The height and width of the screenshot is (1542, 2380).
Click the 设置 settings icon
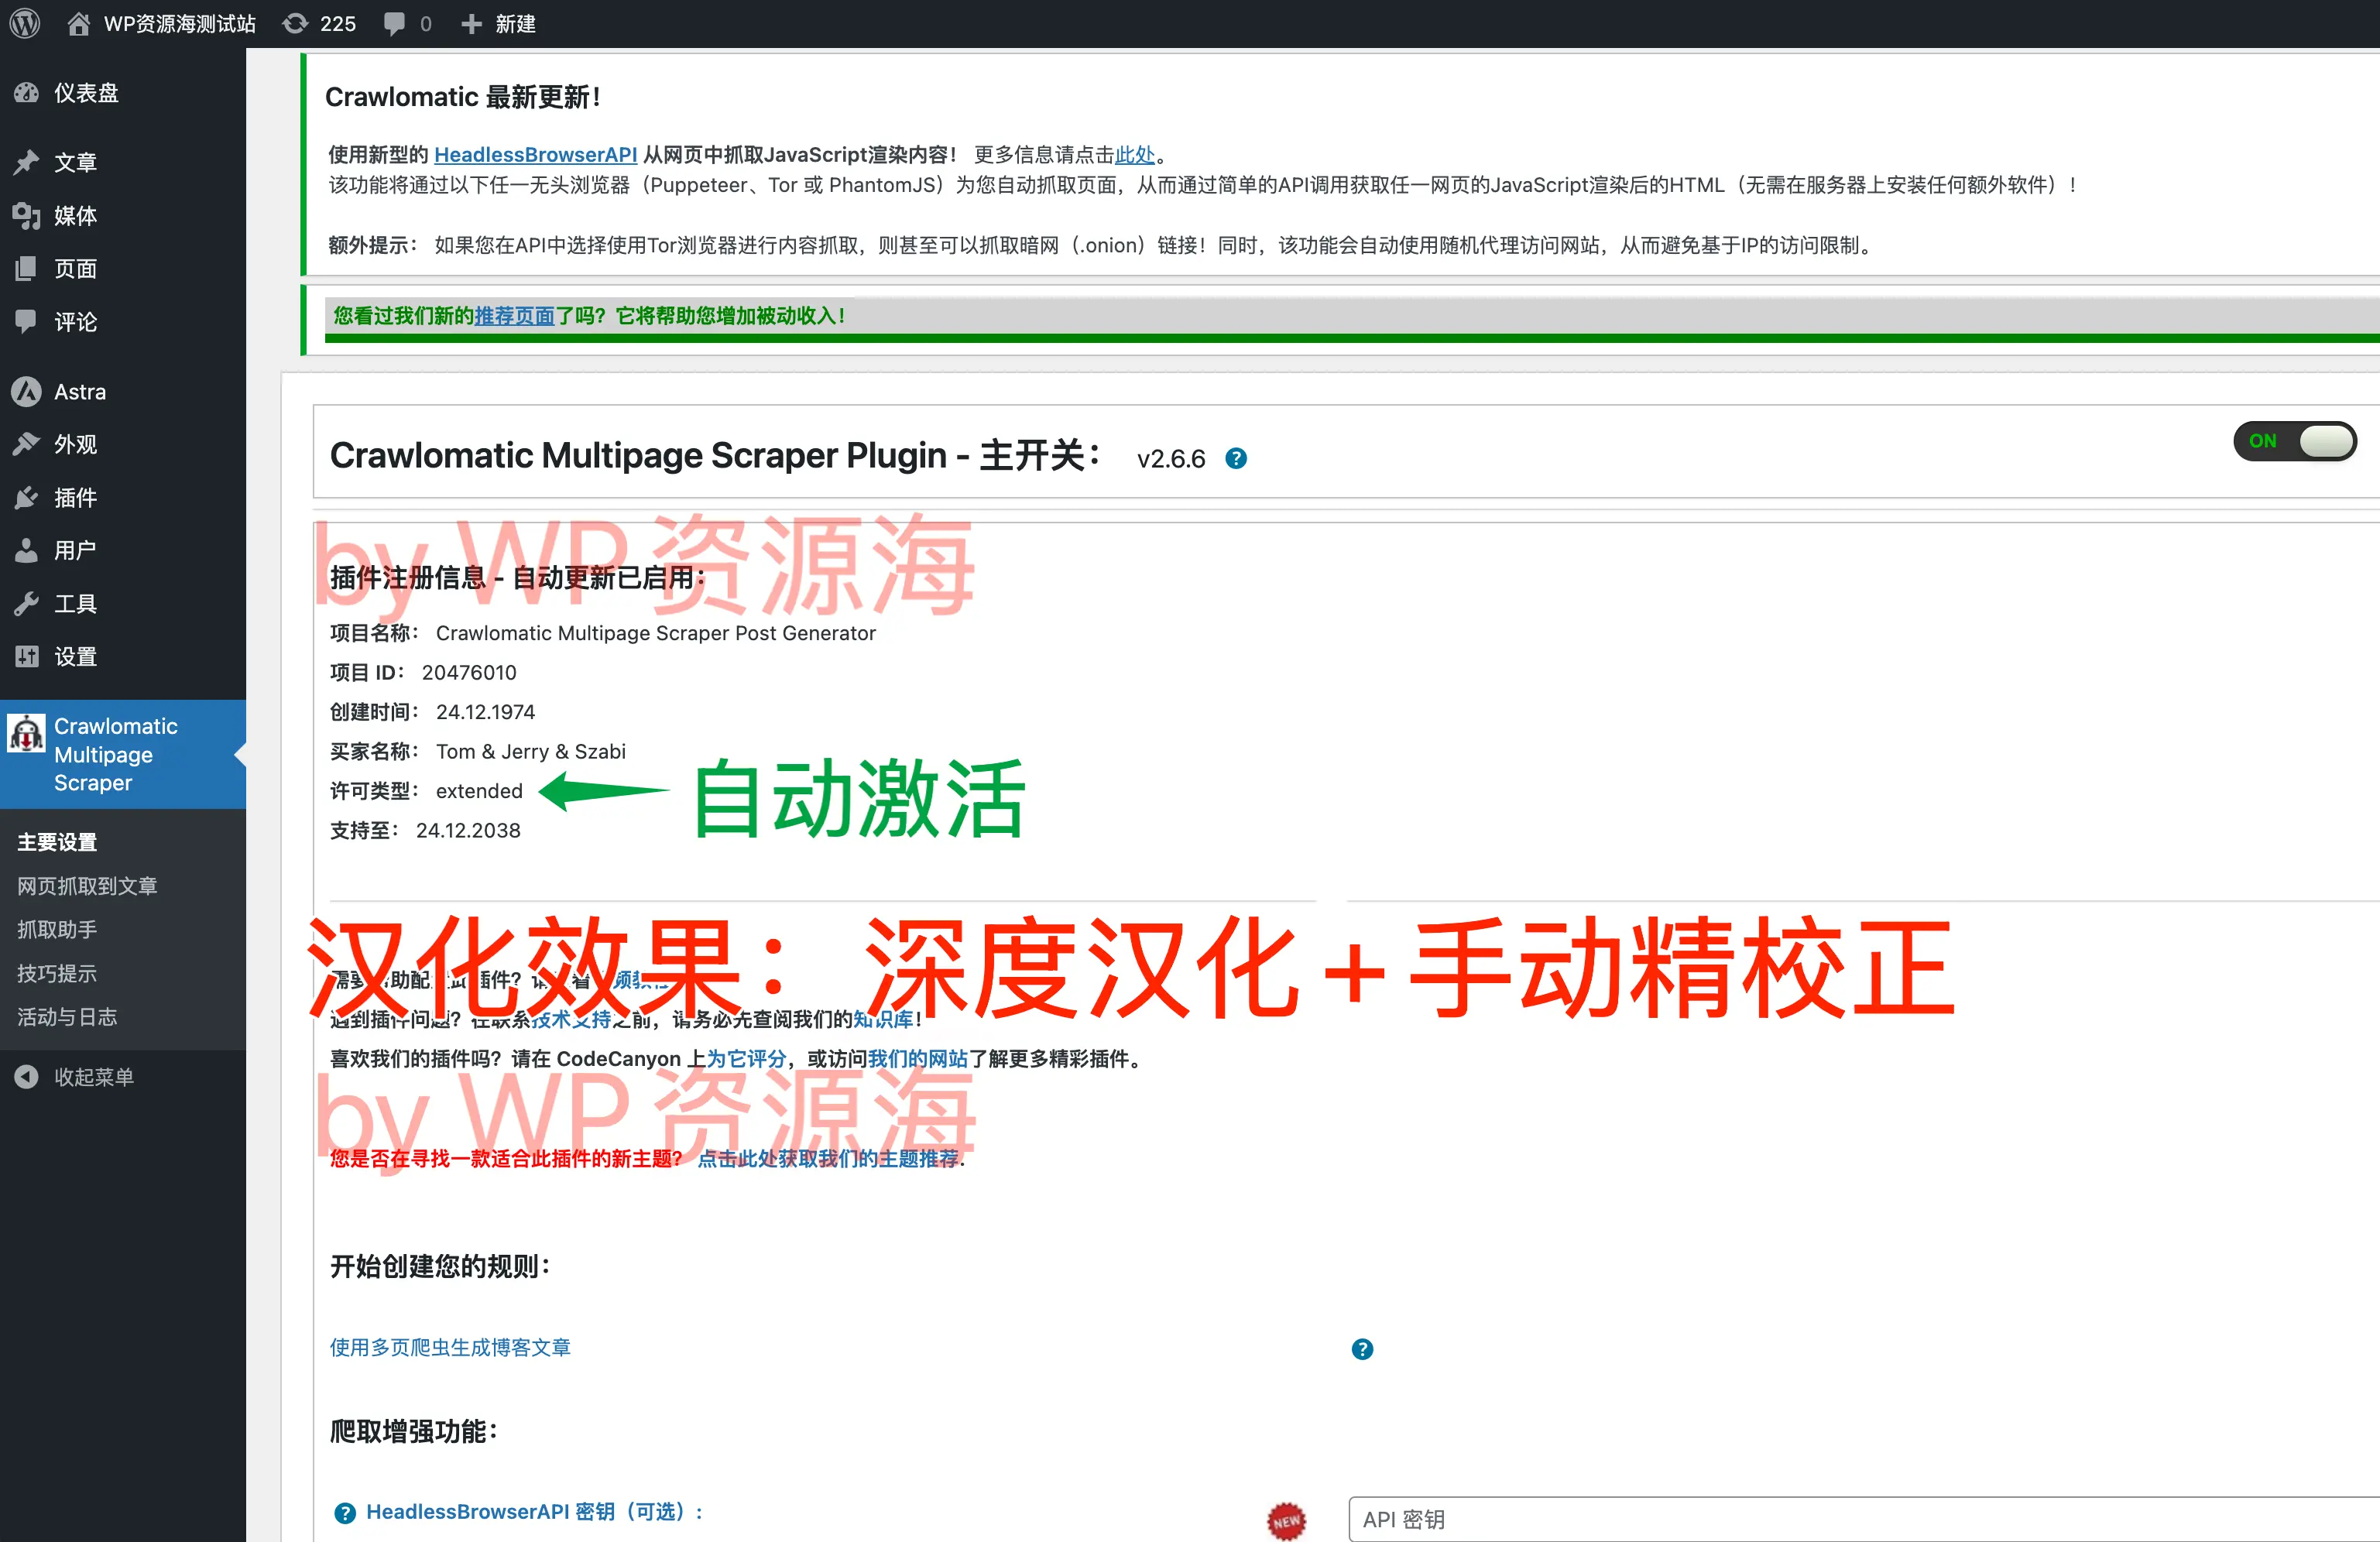coord(26,656)
